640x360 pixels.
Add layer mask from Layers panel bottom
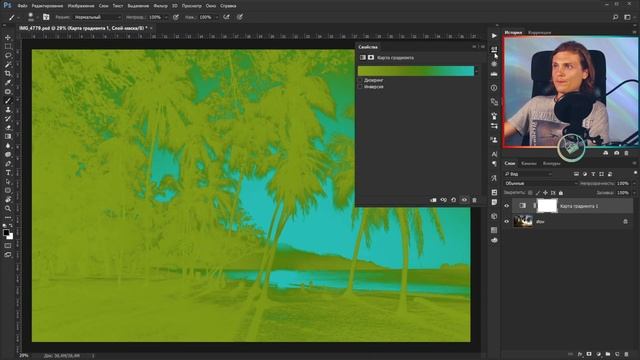[x=589, y=354]
